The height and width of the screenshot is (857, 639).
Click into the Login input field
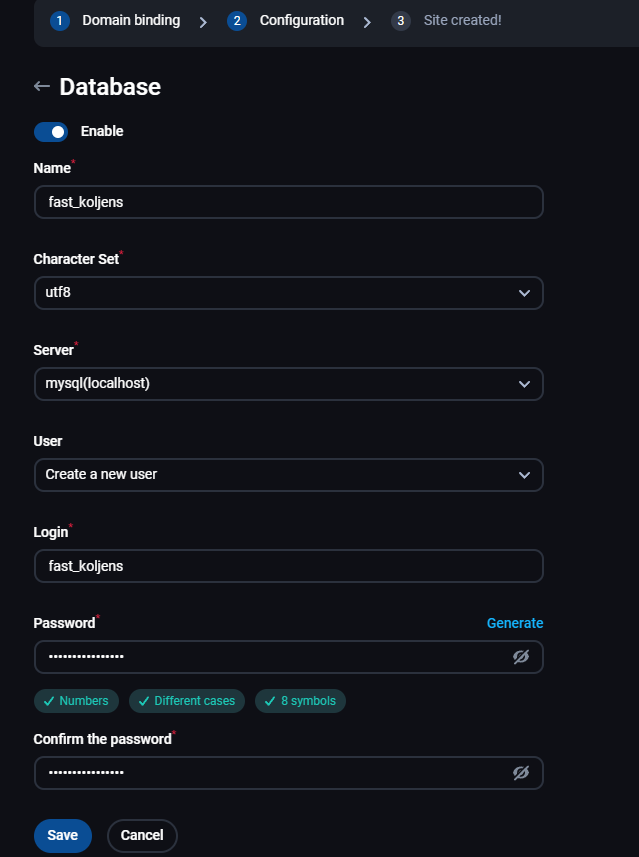[x=289, y=566]
